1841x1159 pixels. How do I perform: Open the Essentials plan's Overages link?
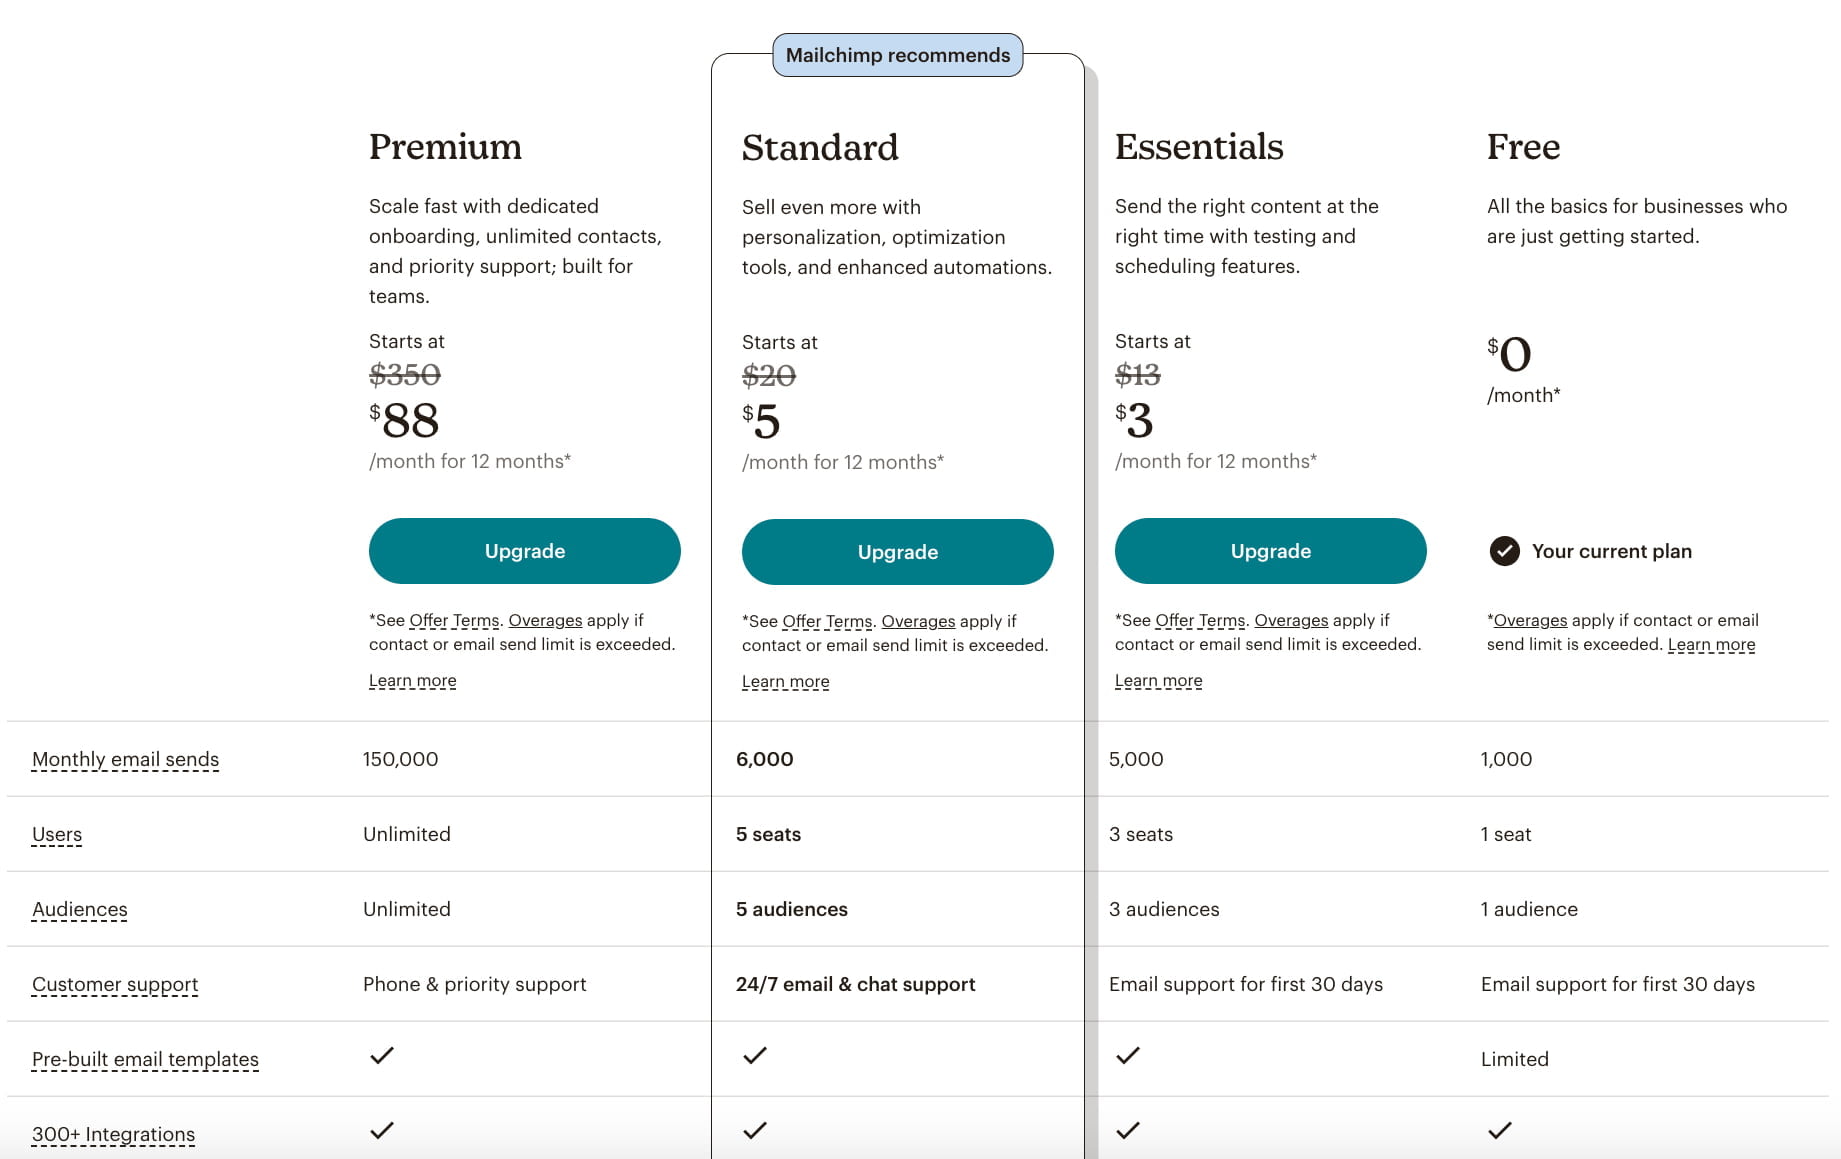[x=1292, y=620]
